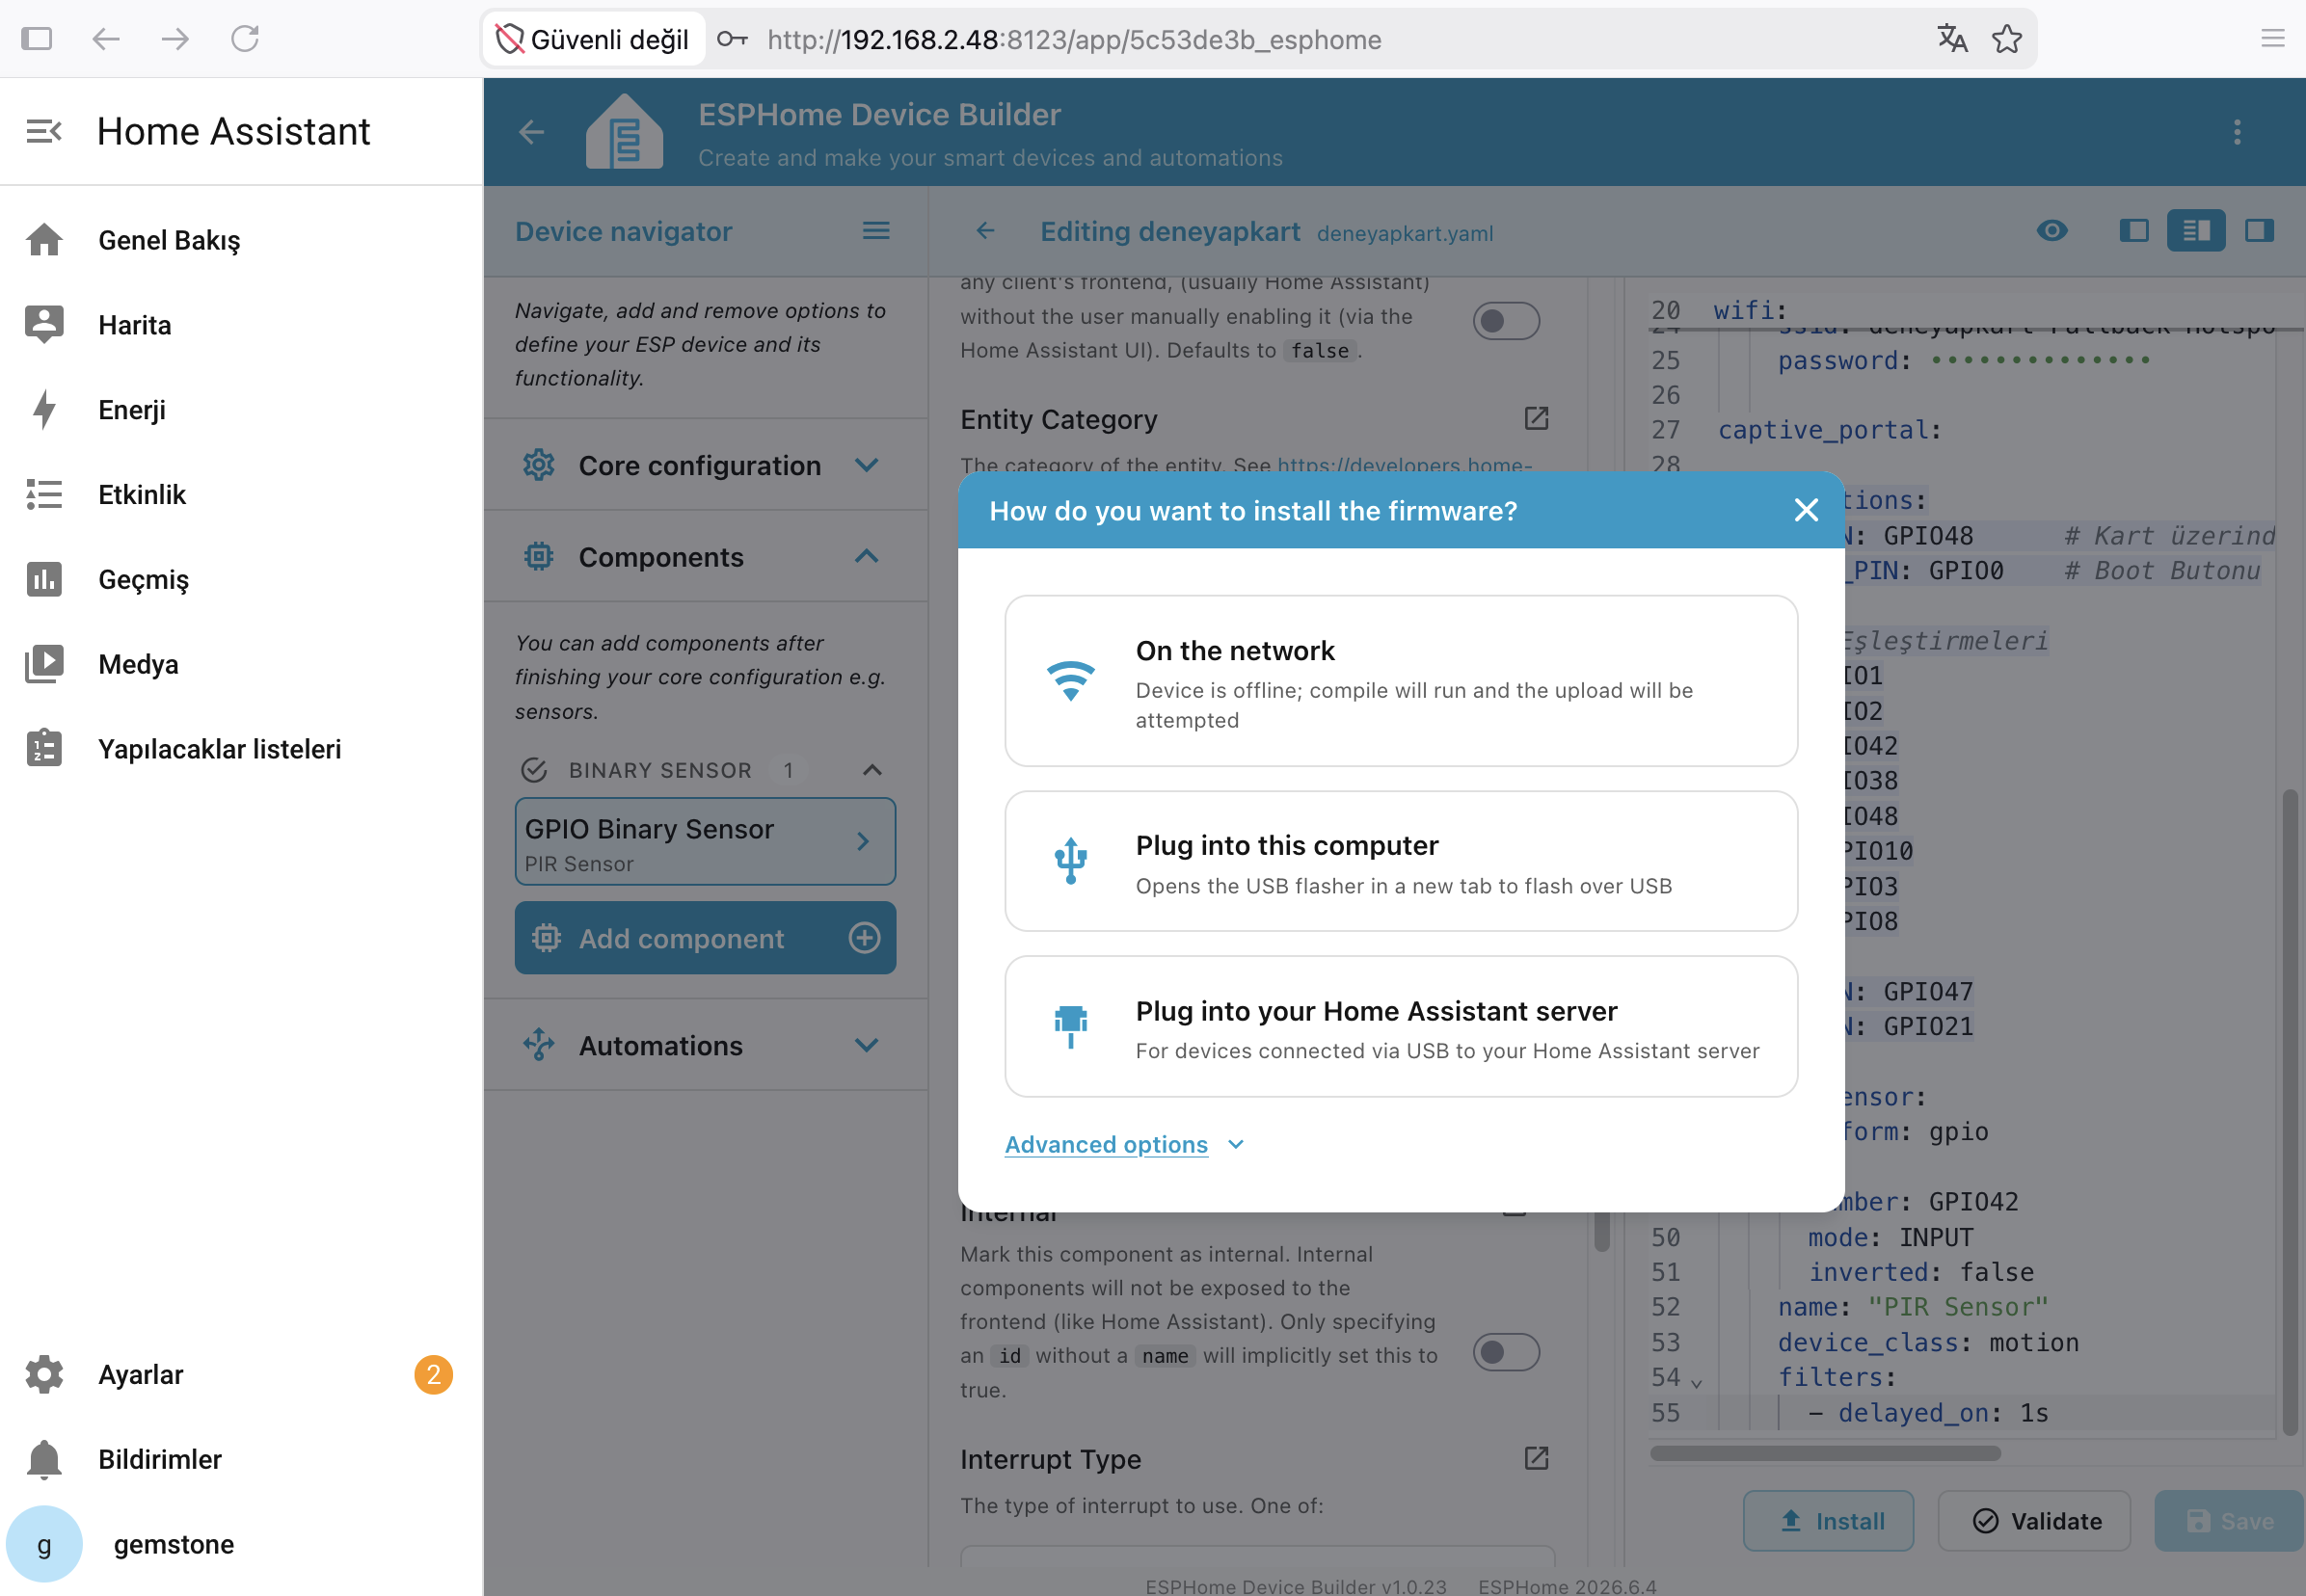This screenshot has height=1596, width=2306.
Task: Open the gemstone user profile
Action: click(x=241, y=1544)
